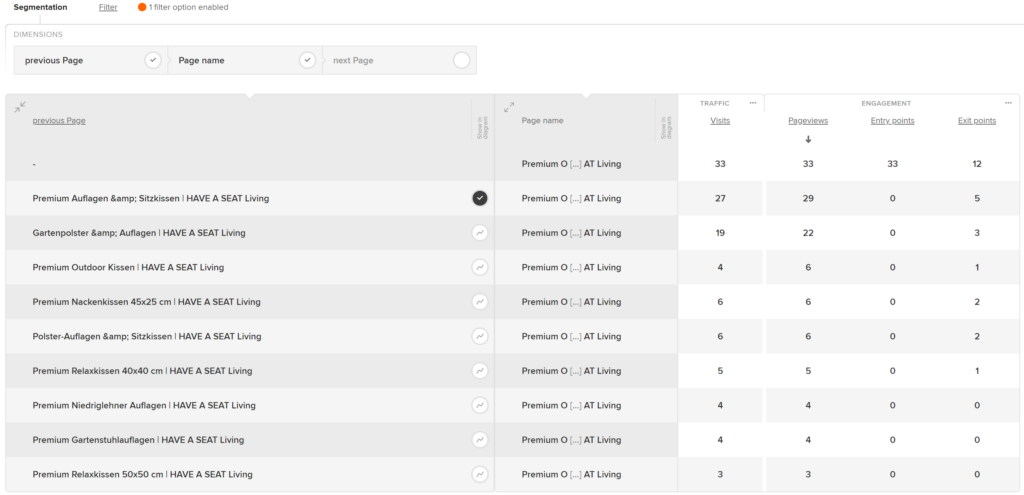The height and width of the screenshot is (495, 1024).
Task: Select the next Page dimension label
Action: pos(353,60)
